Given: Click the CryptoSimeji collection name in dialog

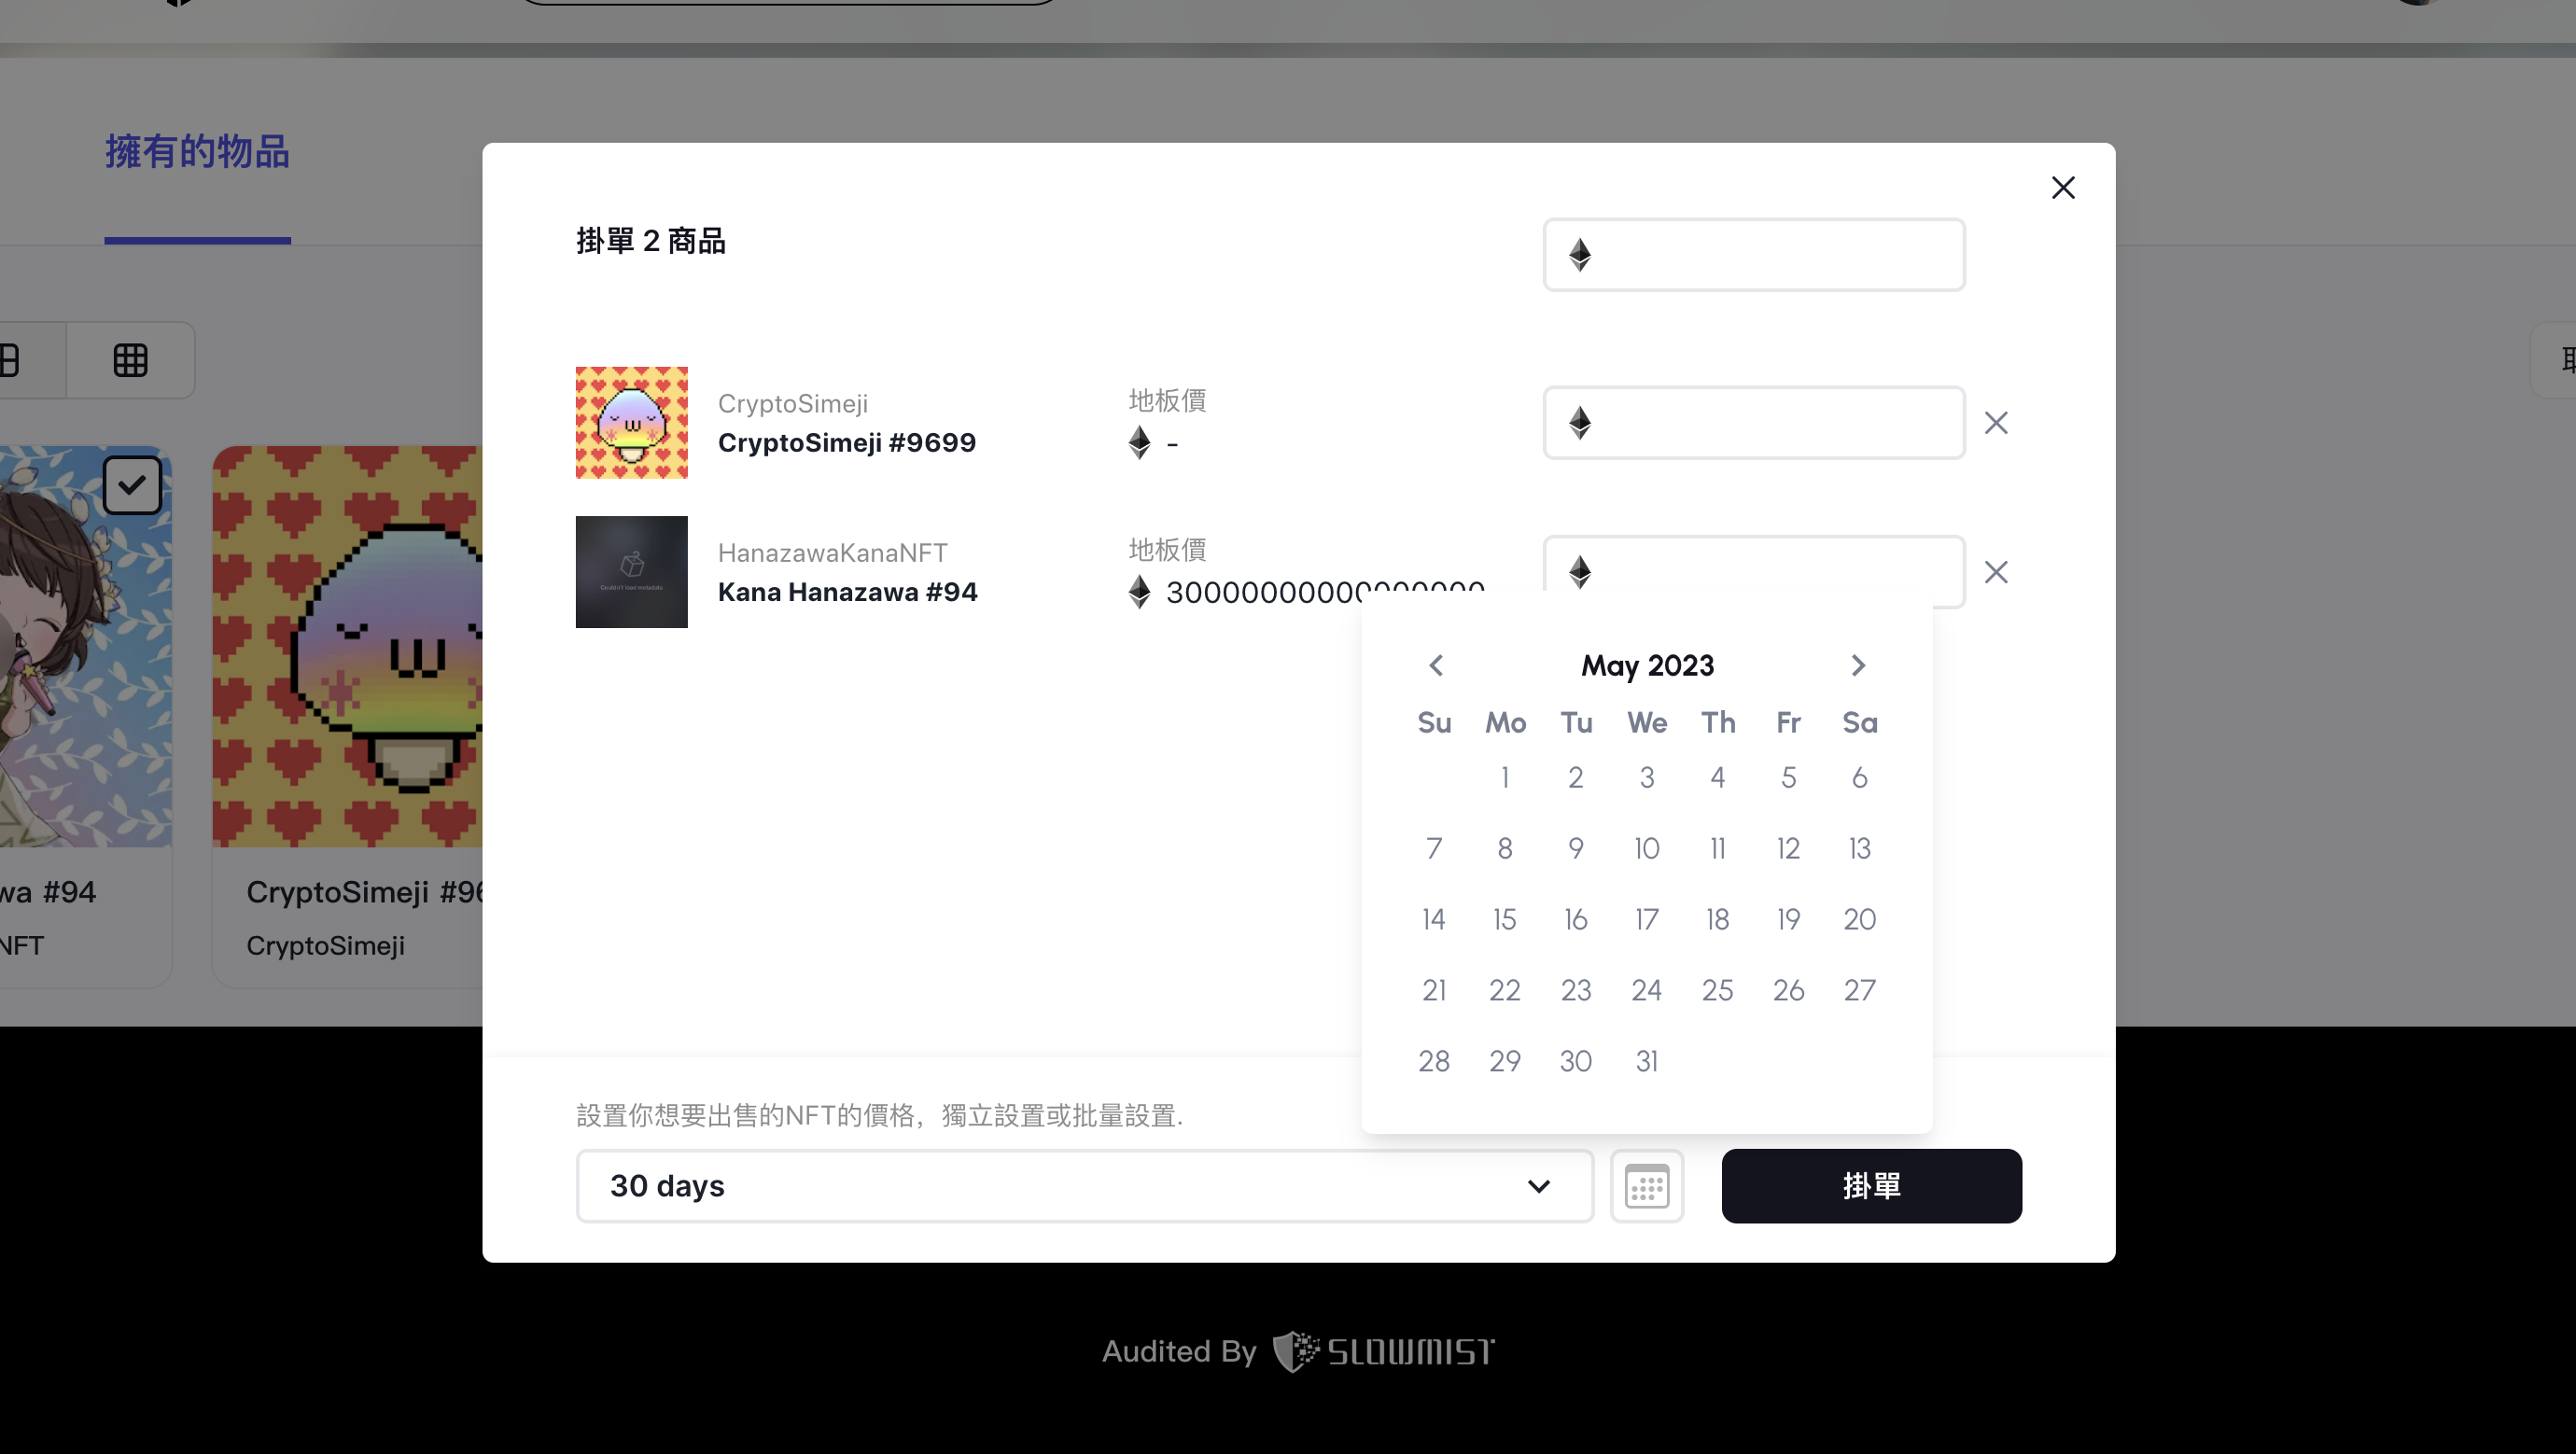Looking at the screenshot, I should [793, 404].
